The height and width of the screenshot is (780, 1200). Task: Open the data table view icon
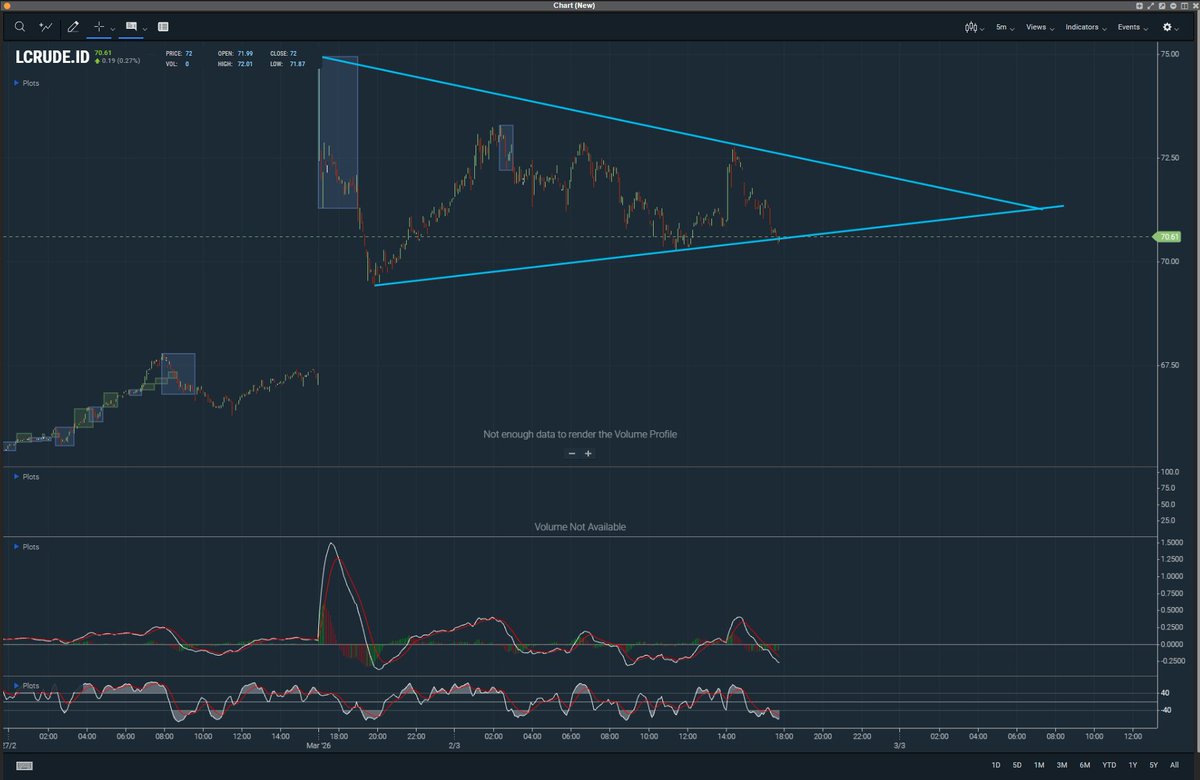[x=163, y=27]
